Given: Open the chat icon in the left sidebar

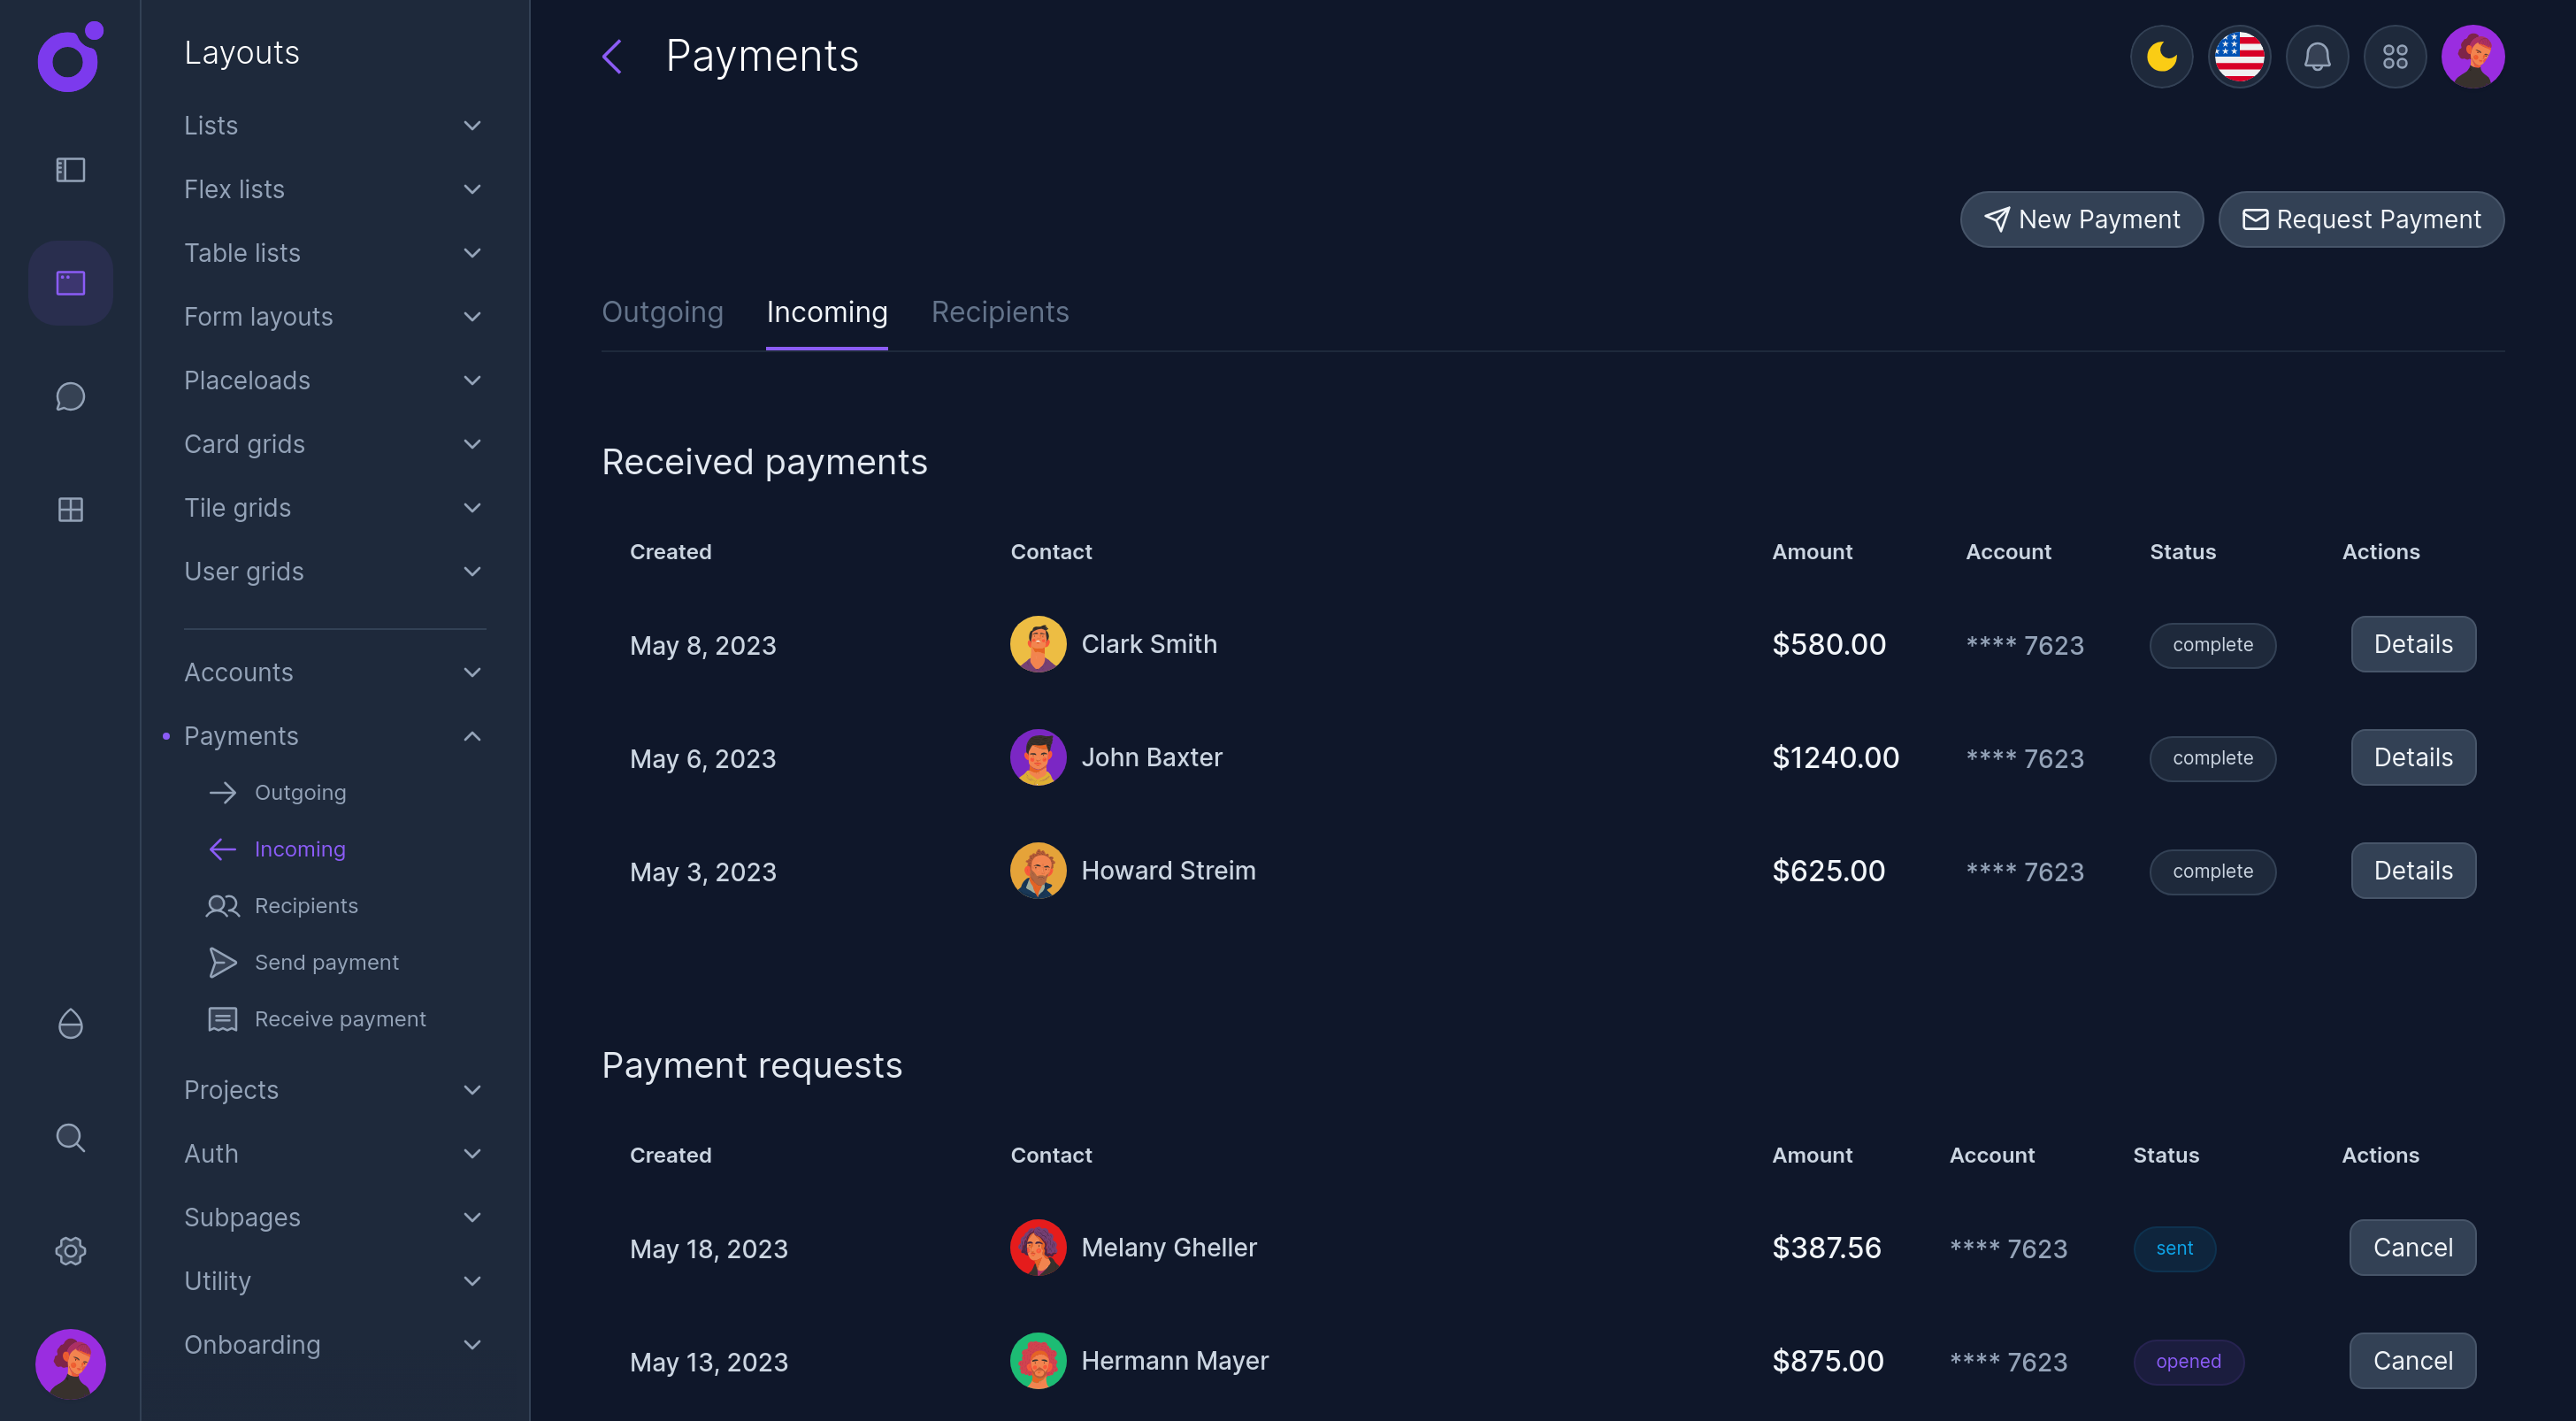Looking at the screenshot, I should (70, 396).
